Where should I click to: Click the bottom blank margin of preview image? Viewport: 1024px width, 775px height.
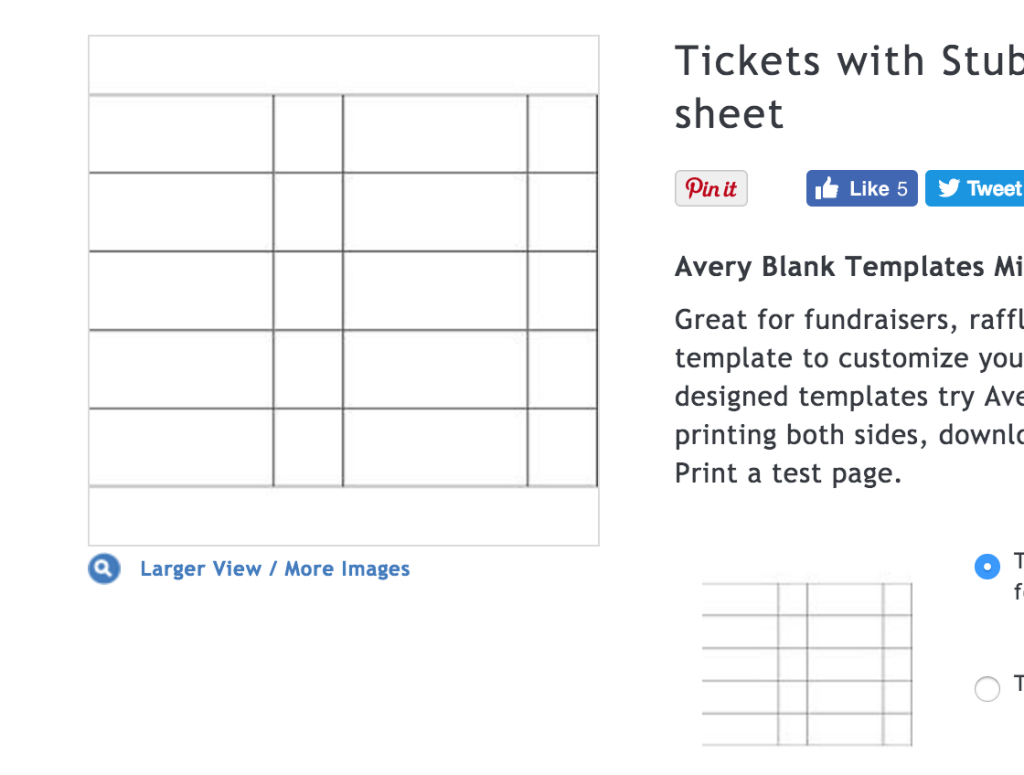click(344, 516)
